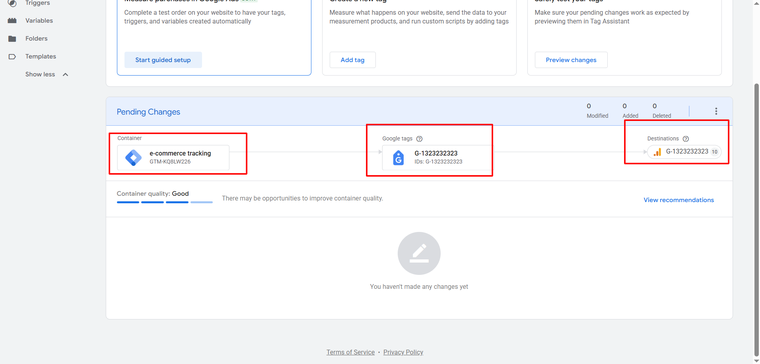The width and height of the screenshot is (760, 364).
Task: Click the Pending Changes heading
Action: point(148,112)
